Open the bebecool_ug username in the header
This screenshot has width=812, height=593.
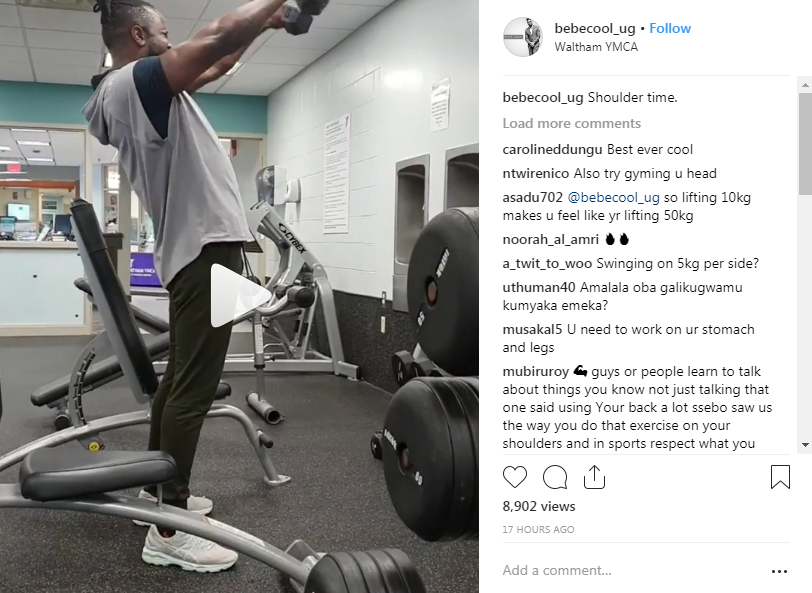click(594, 28)
